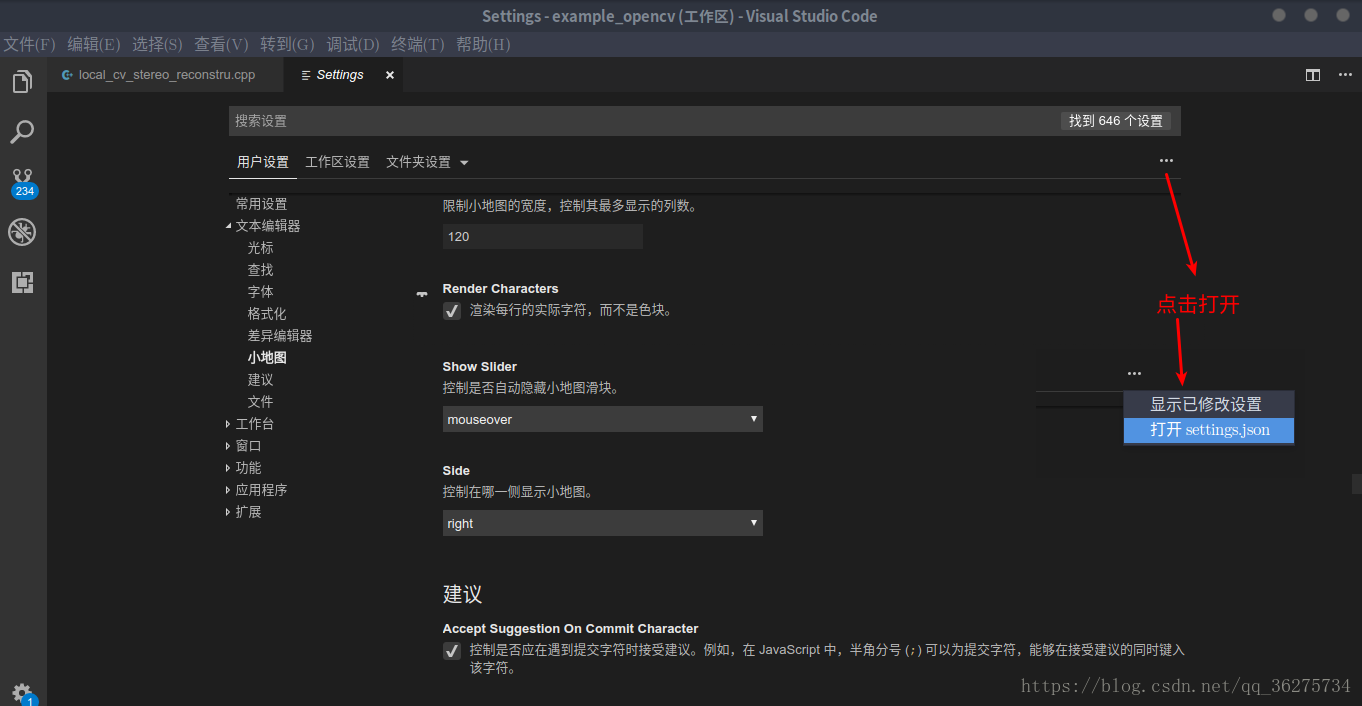Select the 用户设置 tab
Viewport: 1362px width, 706px height.
pos(263,162)
